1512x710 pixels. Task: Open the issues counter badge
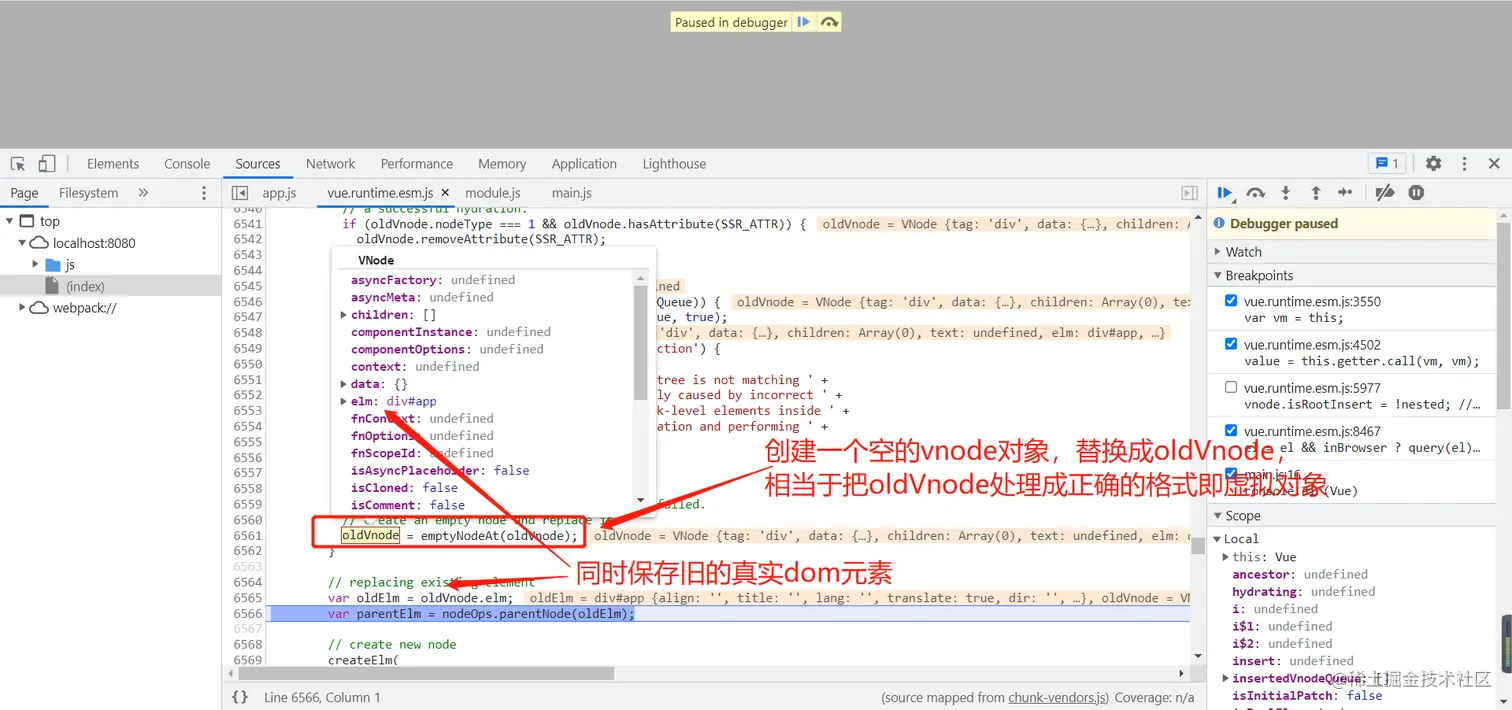click(x=1387, y=164)
